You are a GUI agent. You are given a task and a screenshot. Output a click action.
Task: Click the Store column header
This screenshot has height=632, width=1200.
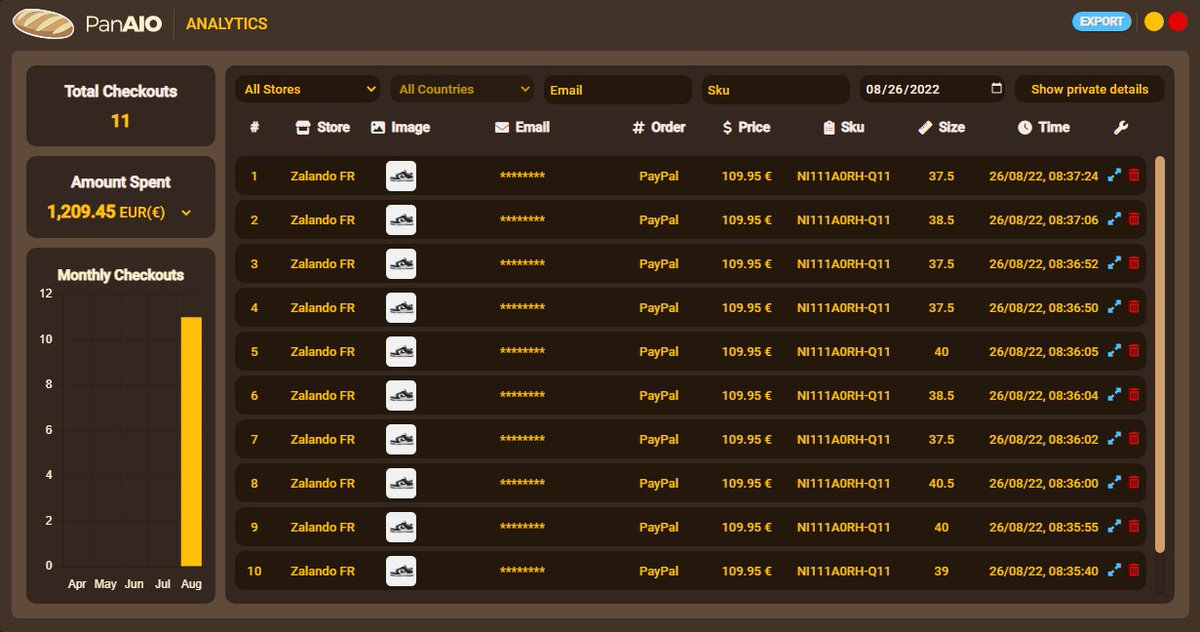323,127
